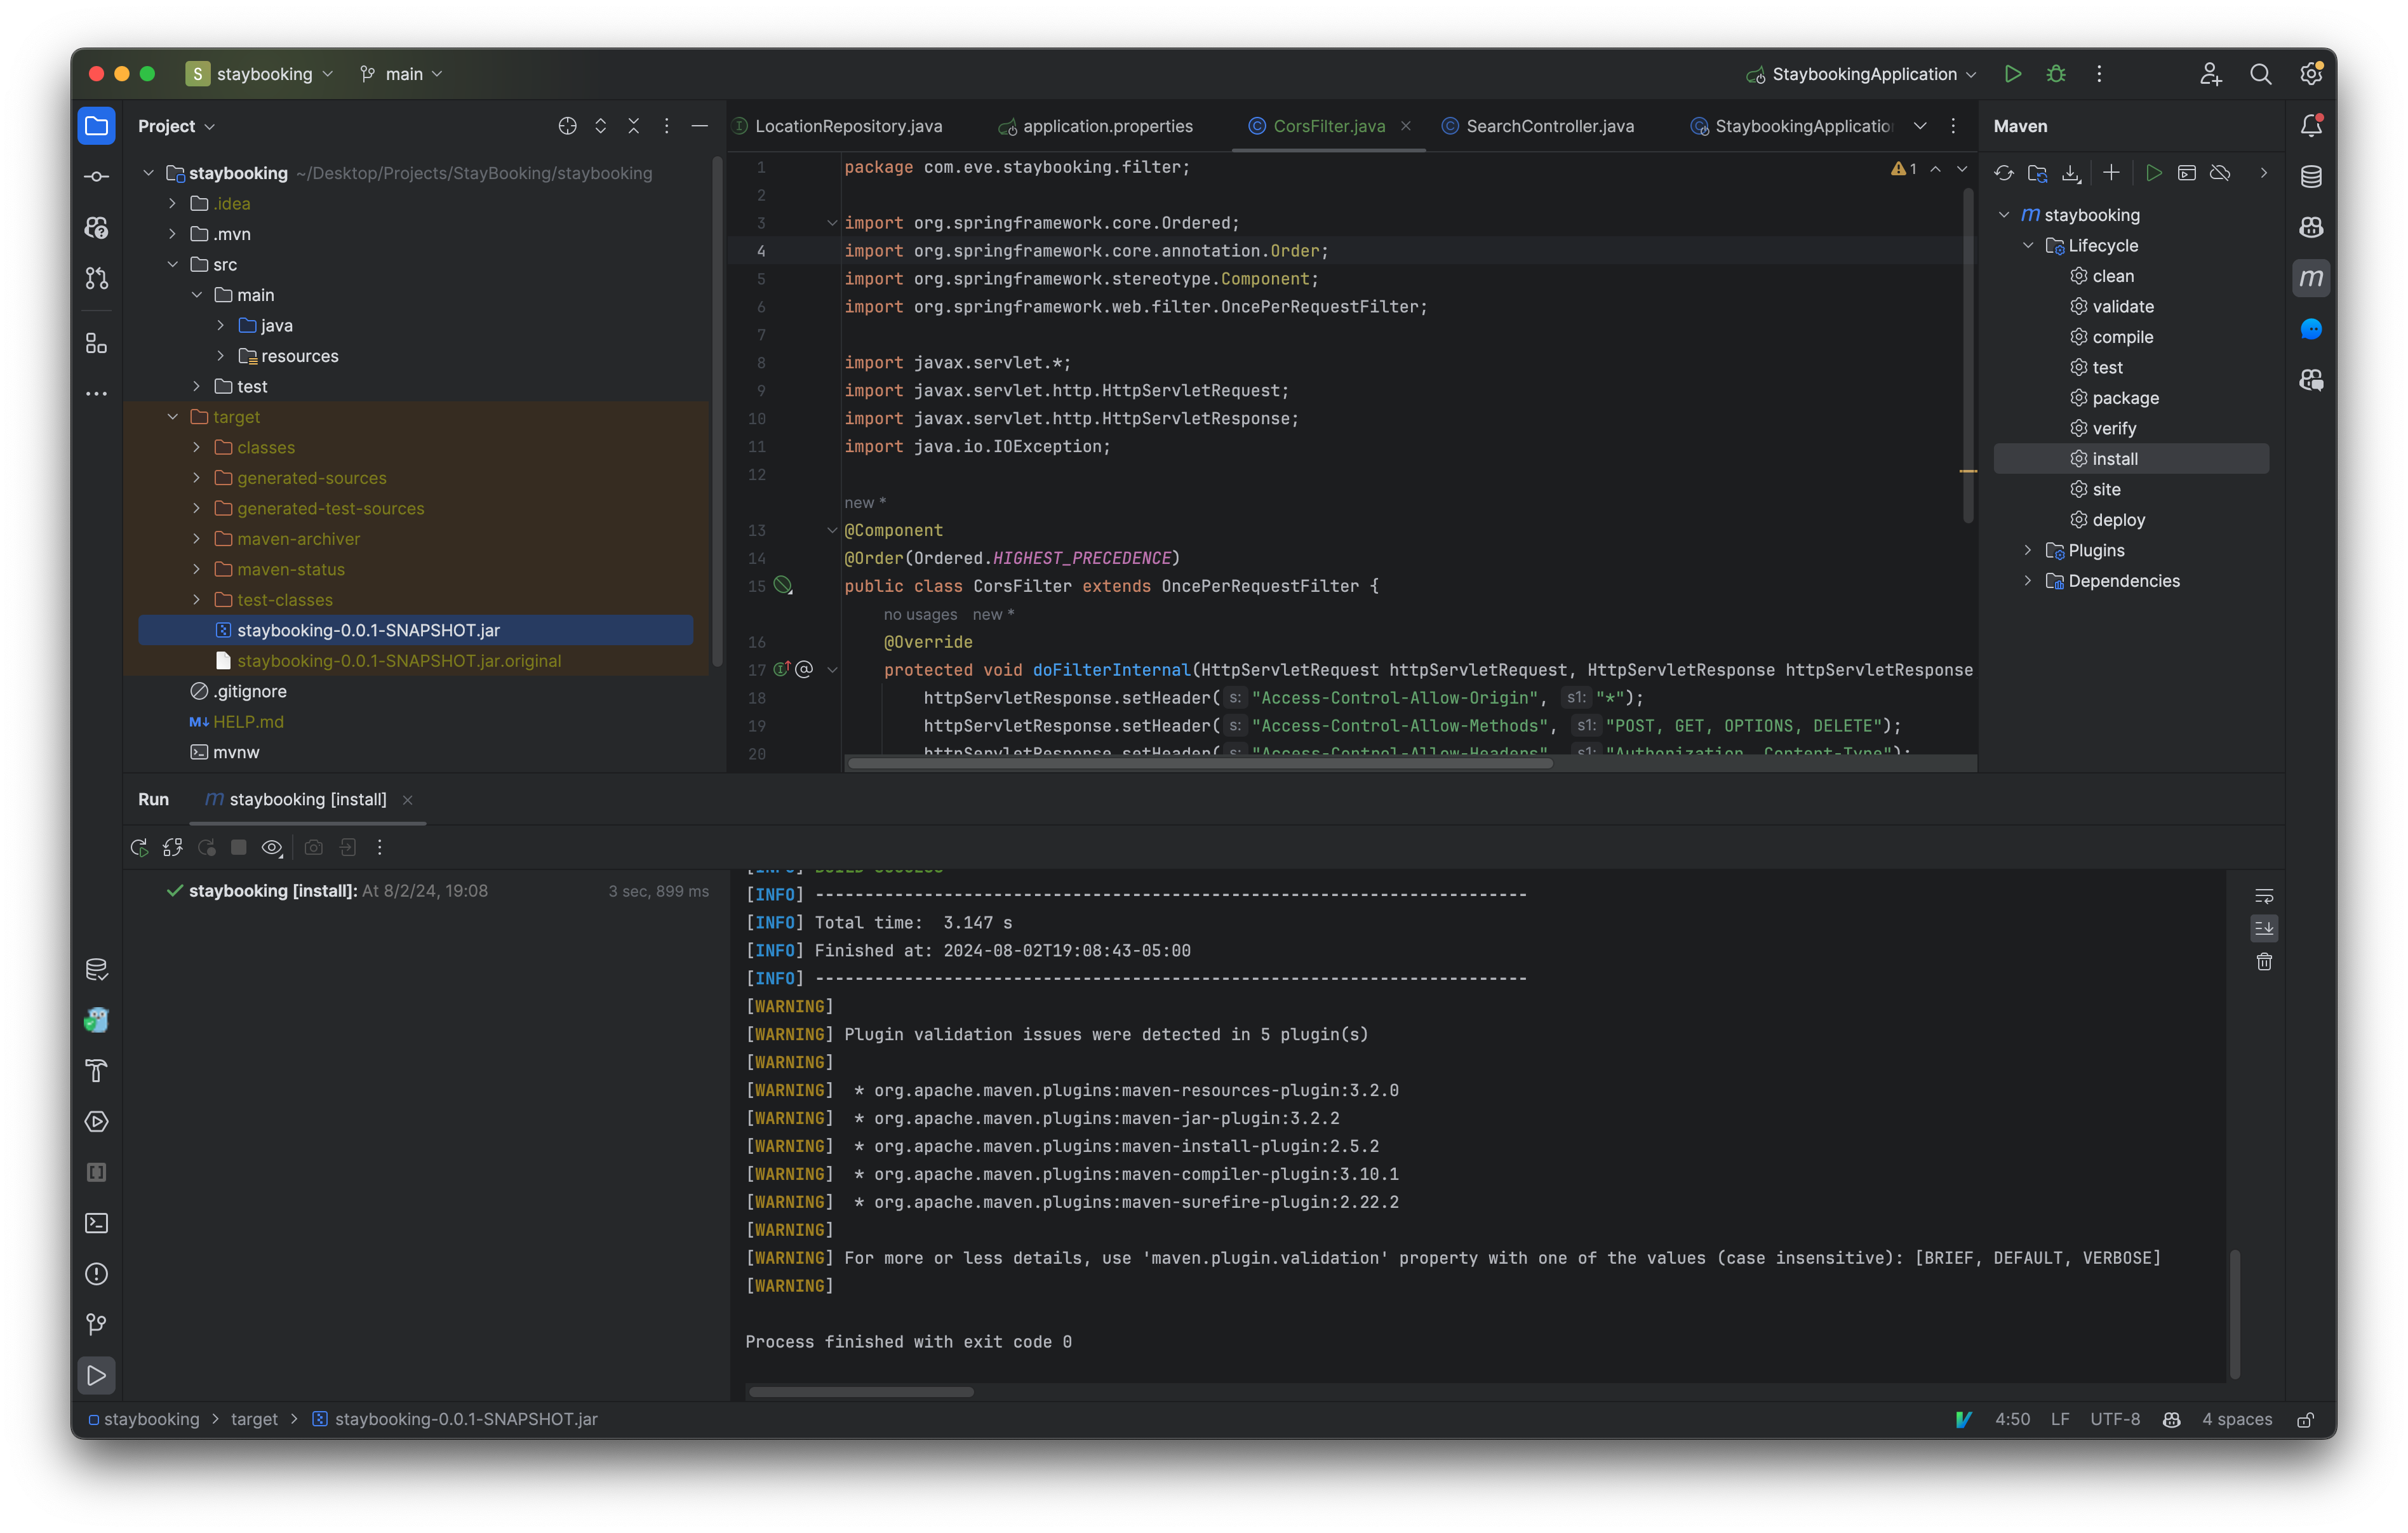
Task: Enable scroll to end in console output
Action: tap(2265, 928)
